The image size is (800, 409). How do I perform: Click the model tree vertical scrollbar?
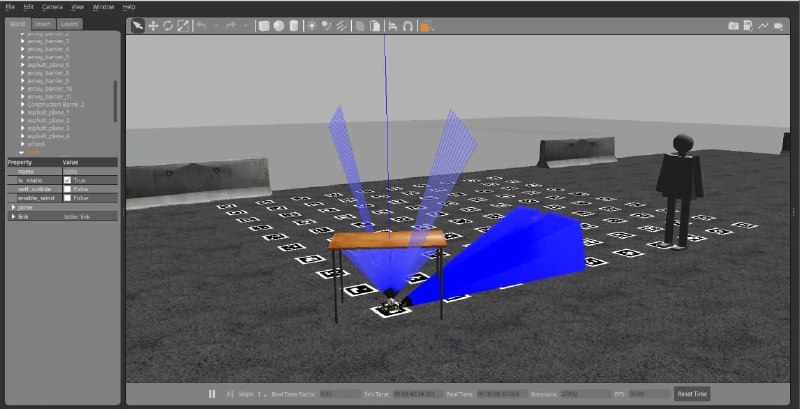(x=115, y=101)
